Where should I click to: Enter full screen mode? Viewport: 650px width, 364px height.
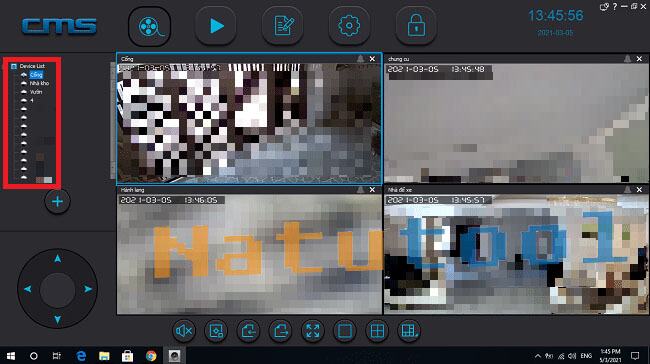pyautogui.click(x=313, y=331)
